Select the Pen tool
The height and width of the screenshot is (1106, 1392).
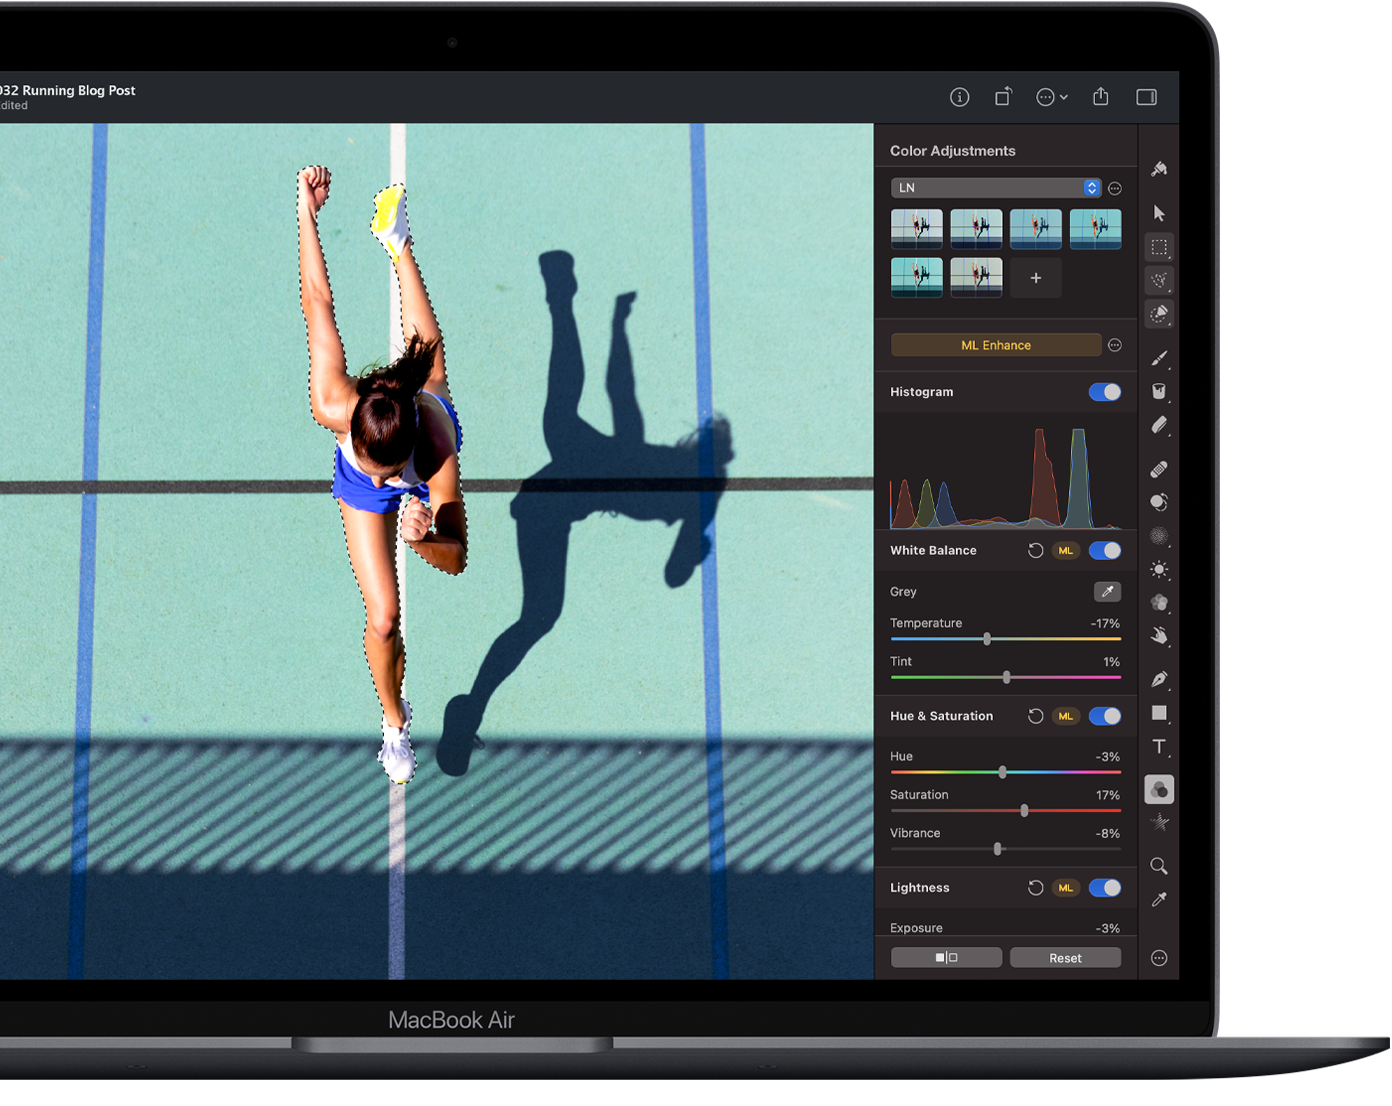click(1159, 680)
